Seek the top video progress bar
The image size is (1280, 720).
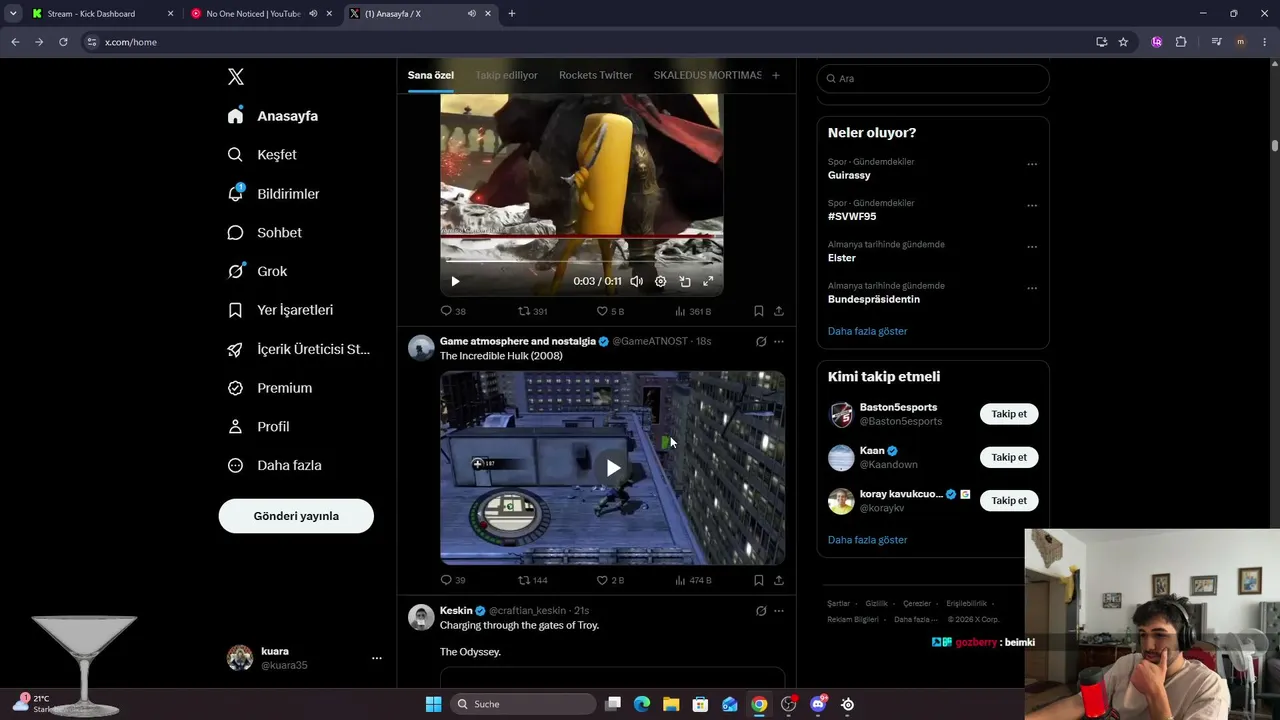pyautogui.click(x=582, y=263)
